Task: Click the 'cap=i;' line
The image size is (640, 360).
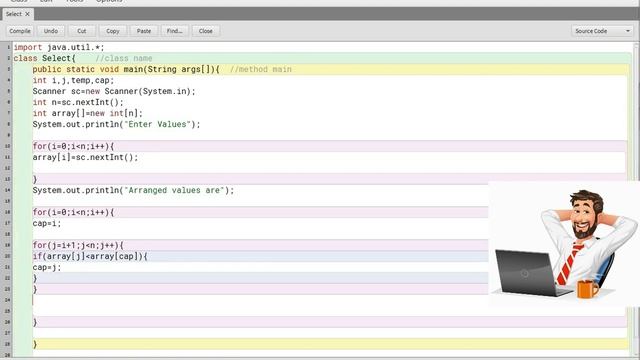Action: click(47, 224)
